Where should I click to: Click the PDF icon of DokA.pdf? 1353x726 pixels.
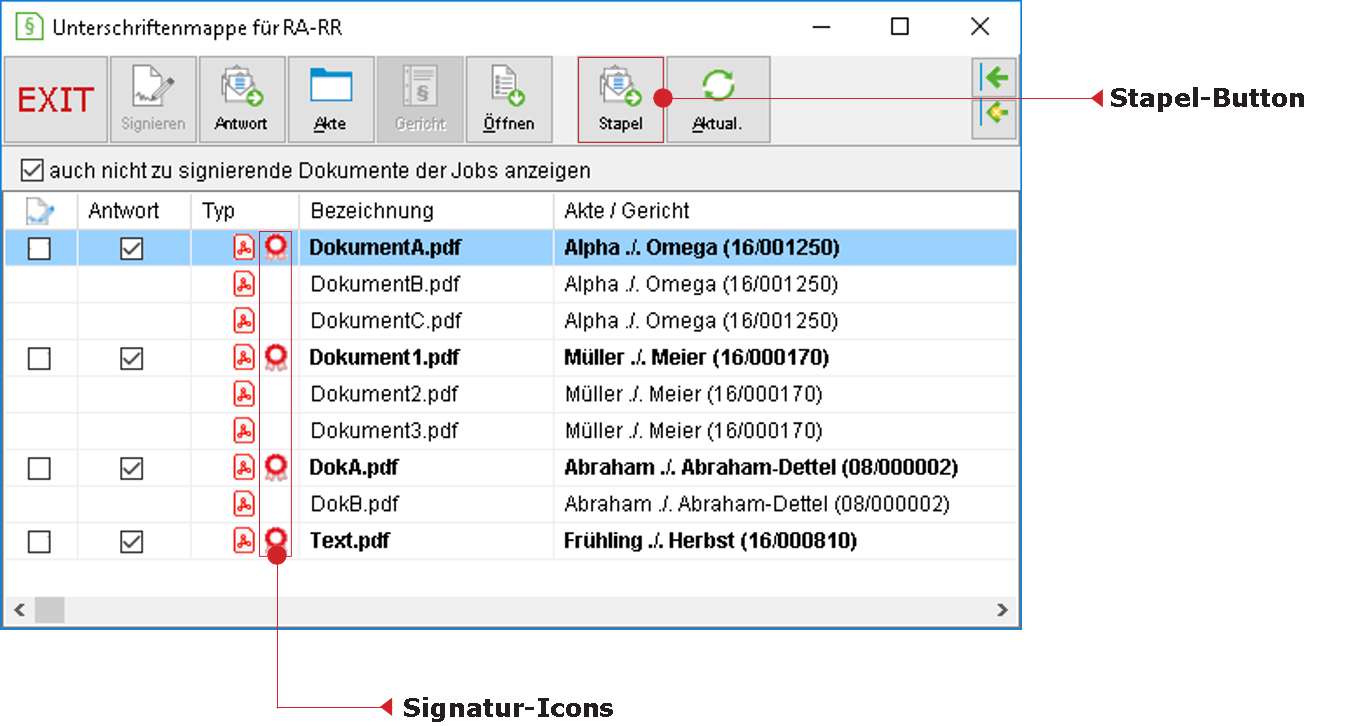coord(244,467)
